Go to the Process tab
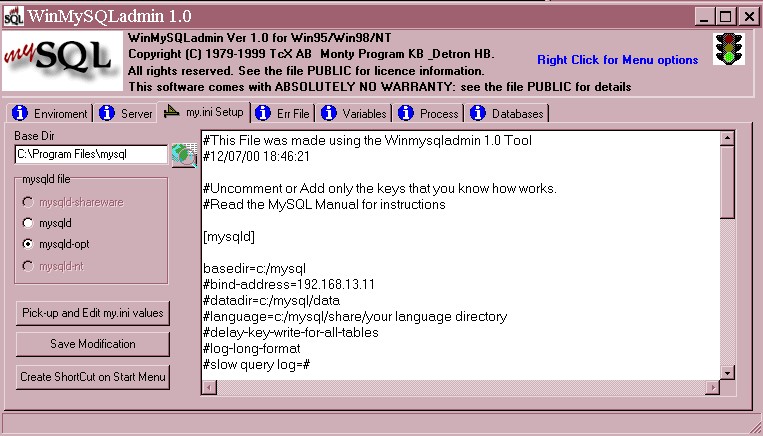 pos(428,113)
